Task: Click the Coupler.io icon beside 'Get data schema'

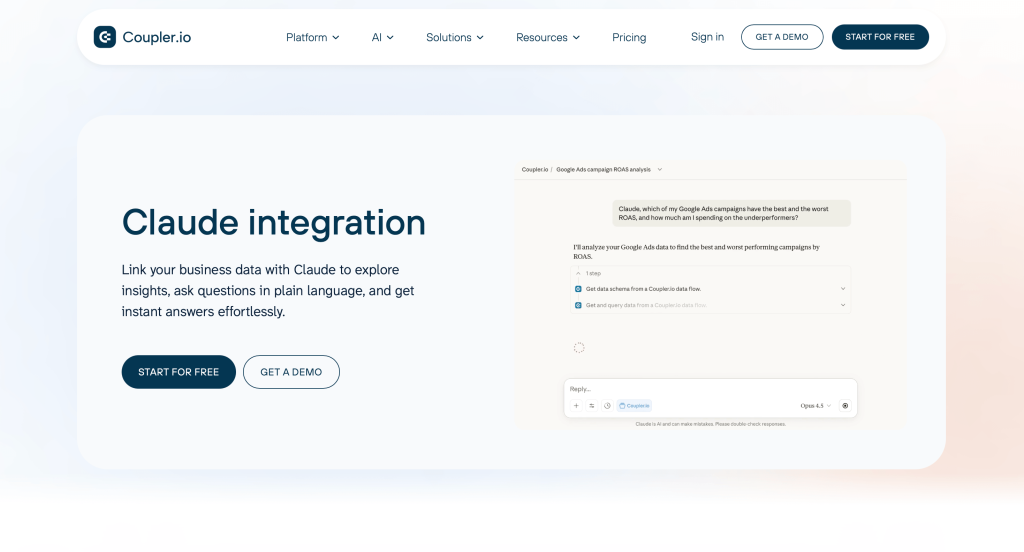Action: pos(578,289)
